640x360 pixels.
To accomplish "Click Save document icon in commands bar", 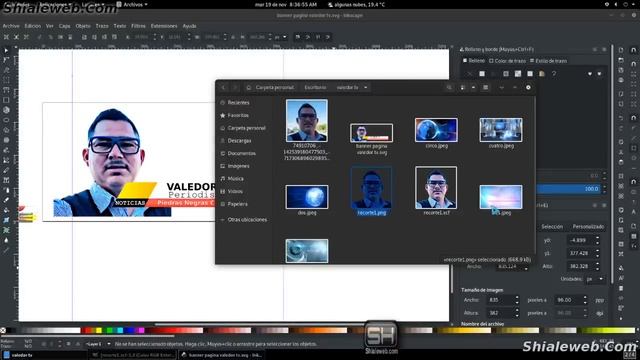I will [x=621, y=70].
